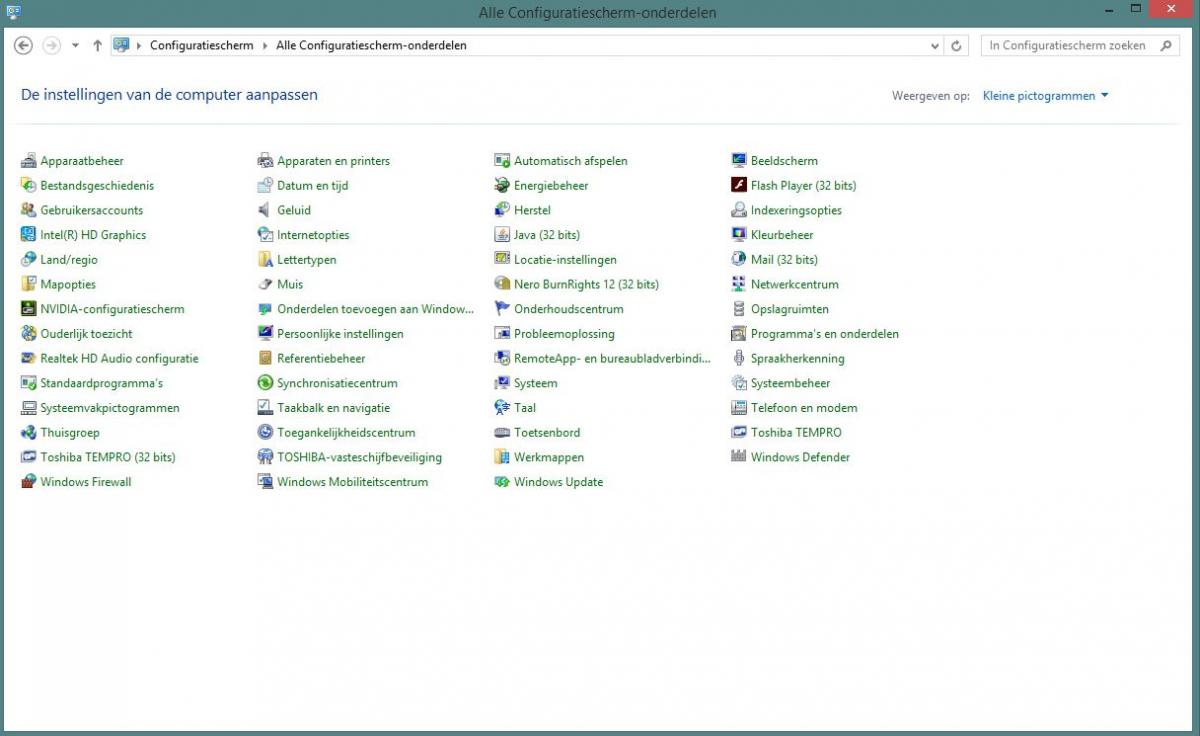
Task: Open the Programma's en onderdelen link
Action: [824, 334]
